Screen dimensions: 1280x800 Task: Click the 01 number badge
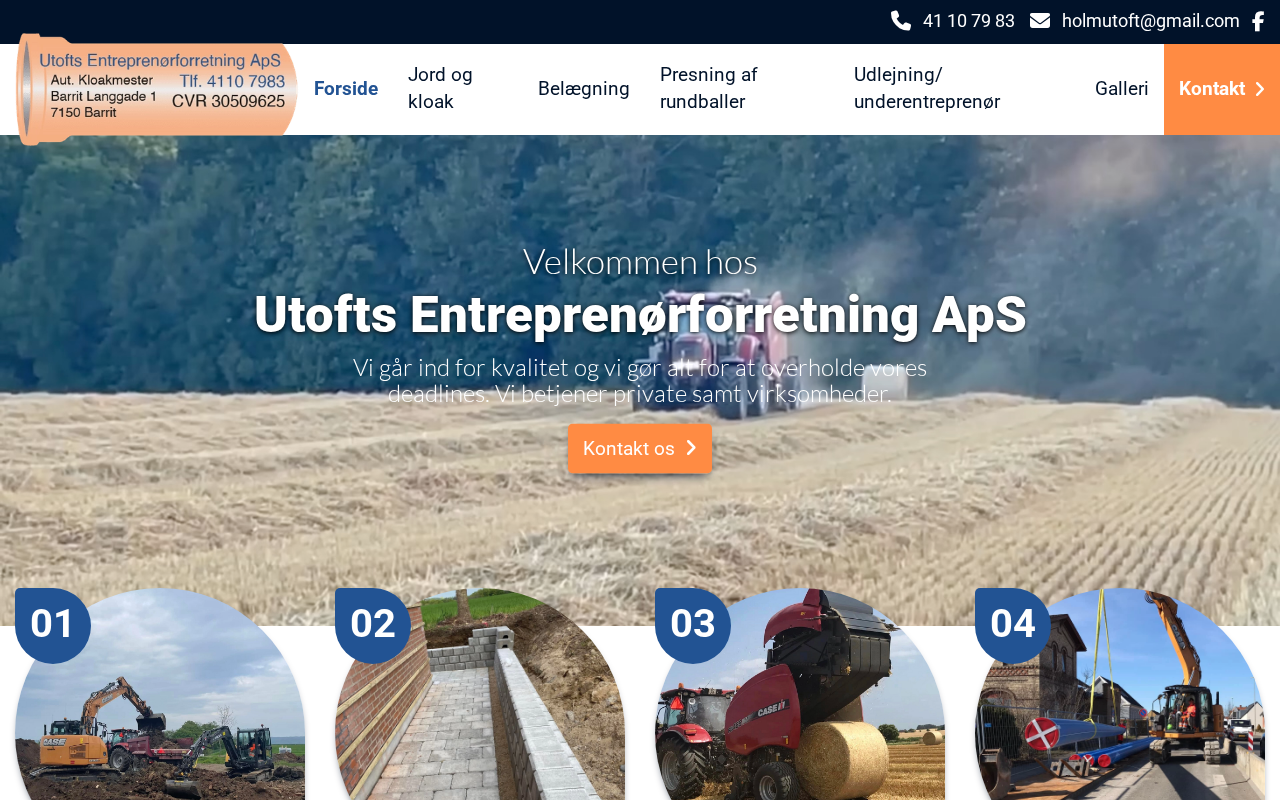click(x=53, y=626)
